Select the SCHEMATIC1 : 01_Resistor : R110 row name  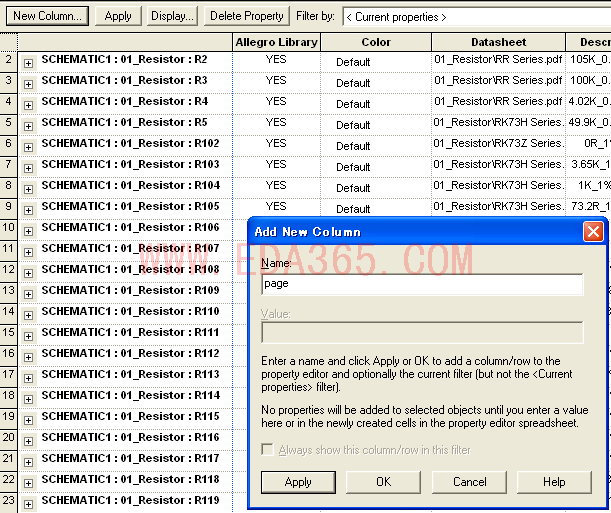[x=130, y=311]
